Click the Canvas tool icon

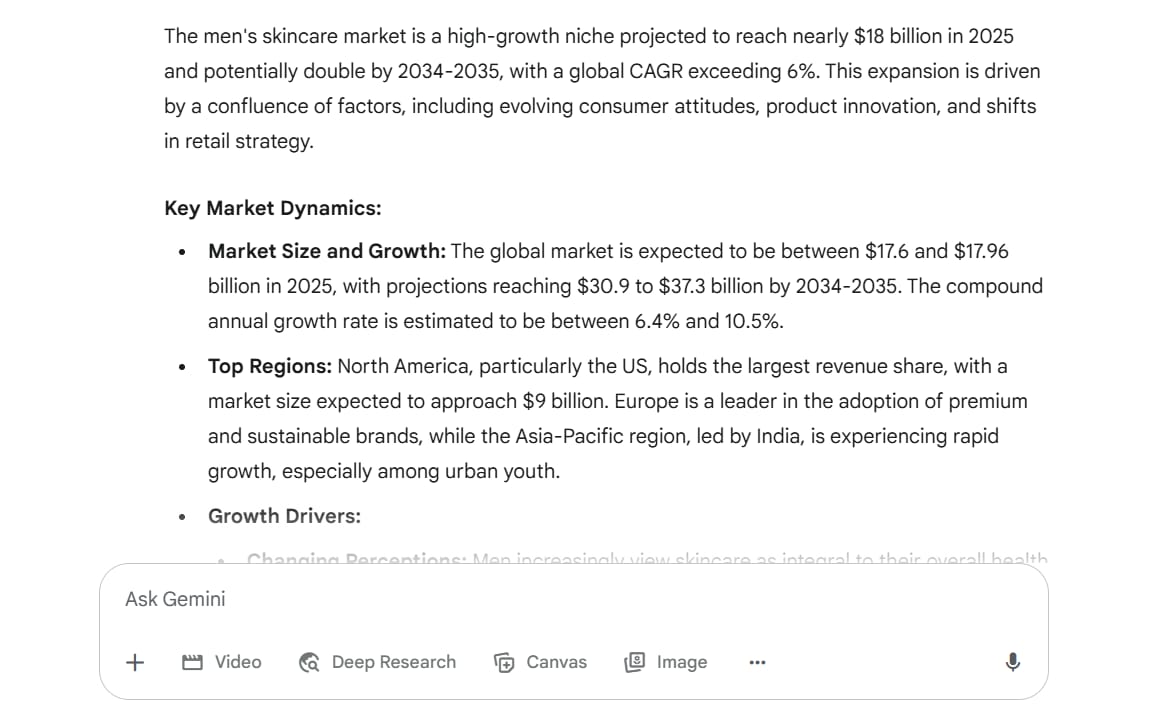(504, 662)
